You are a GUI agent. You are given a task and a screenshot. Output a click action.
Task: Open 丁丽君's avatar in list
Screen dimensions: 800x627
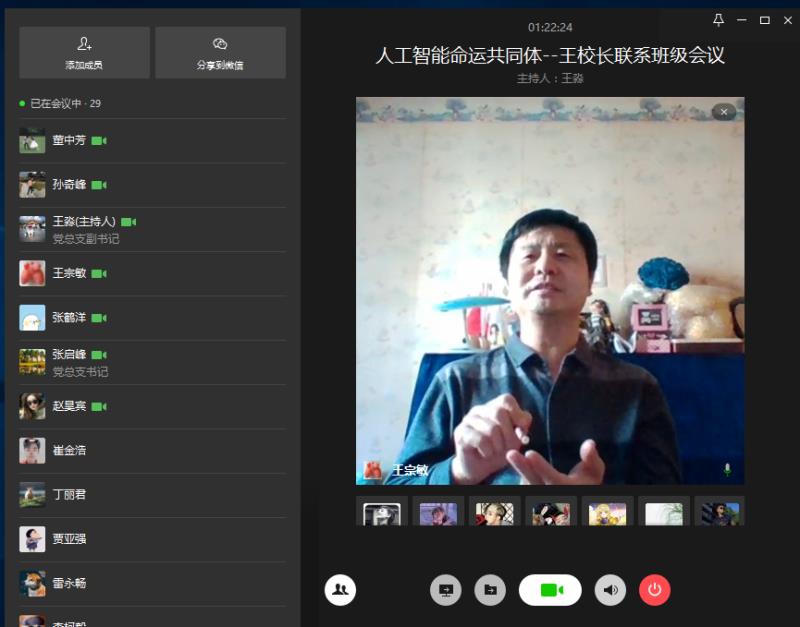pyautogui.click(x=32, y=494)
